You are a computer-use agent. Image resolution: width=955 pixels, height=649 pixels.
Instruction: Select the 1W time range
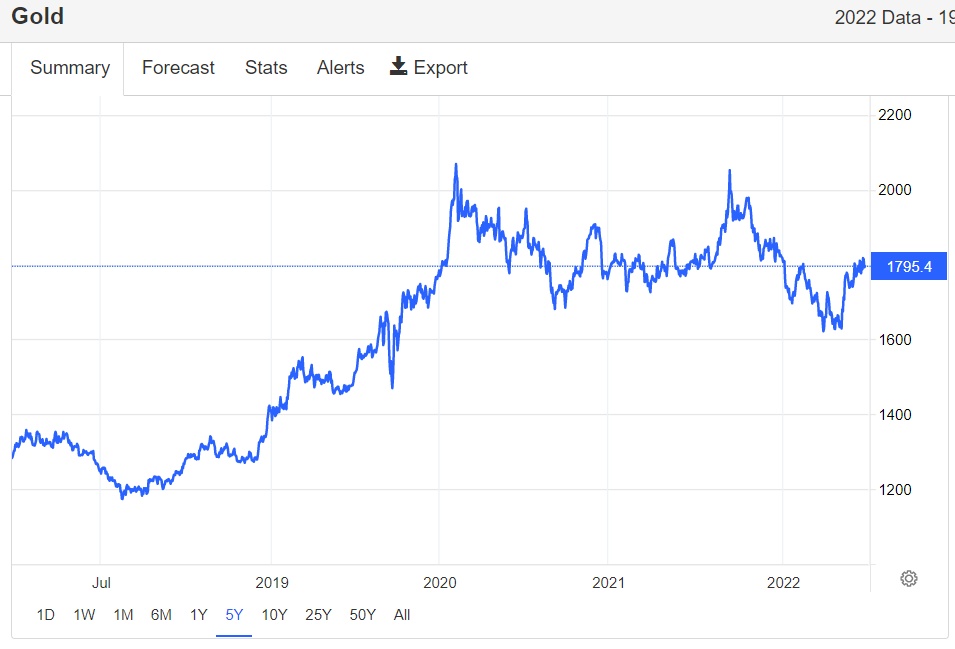(x=84, y=615)
